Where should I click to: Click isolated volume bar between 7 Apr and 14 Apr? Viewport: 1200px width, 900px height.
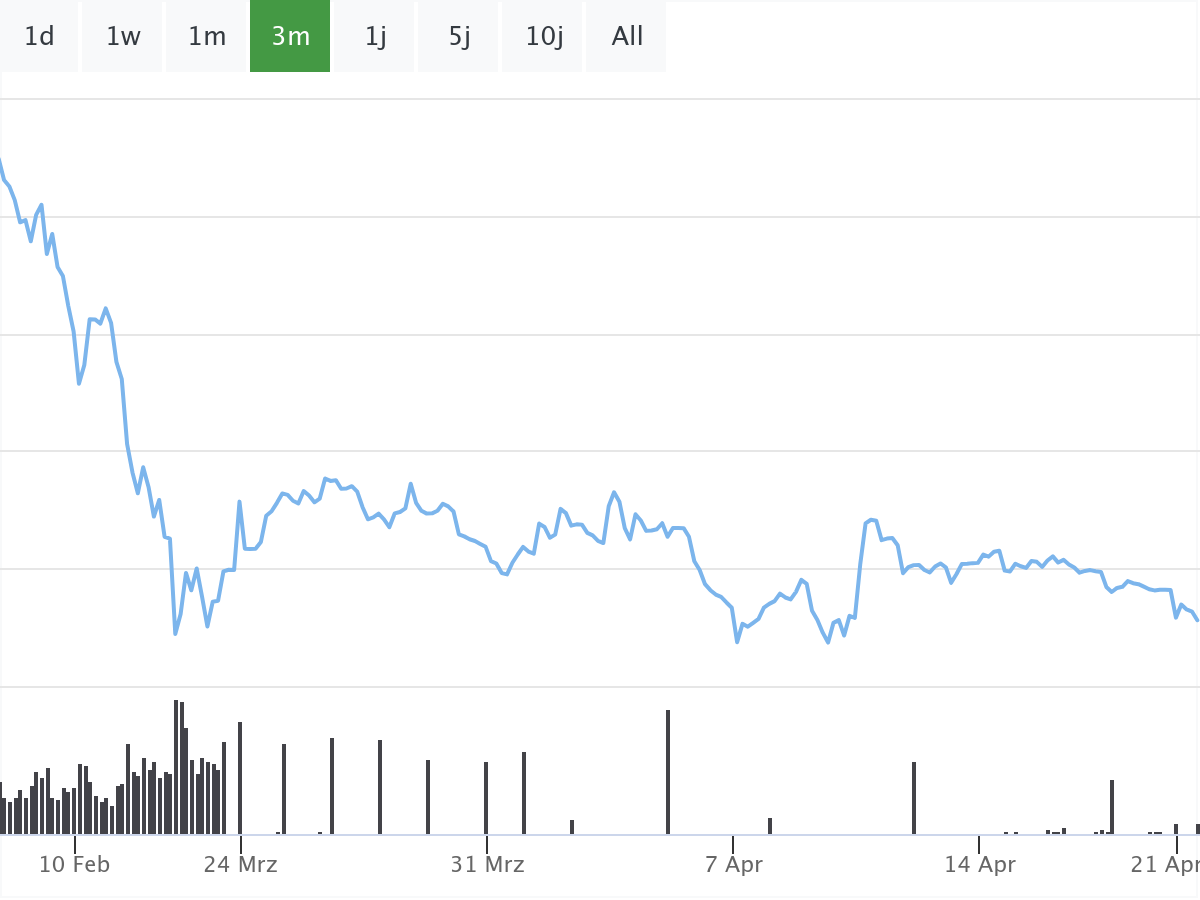click(x=913, y=798)
